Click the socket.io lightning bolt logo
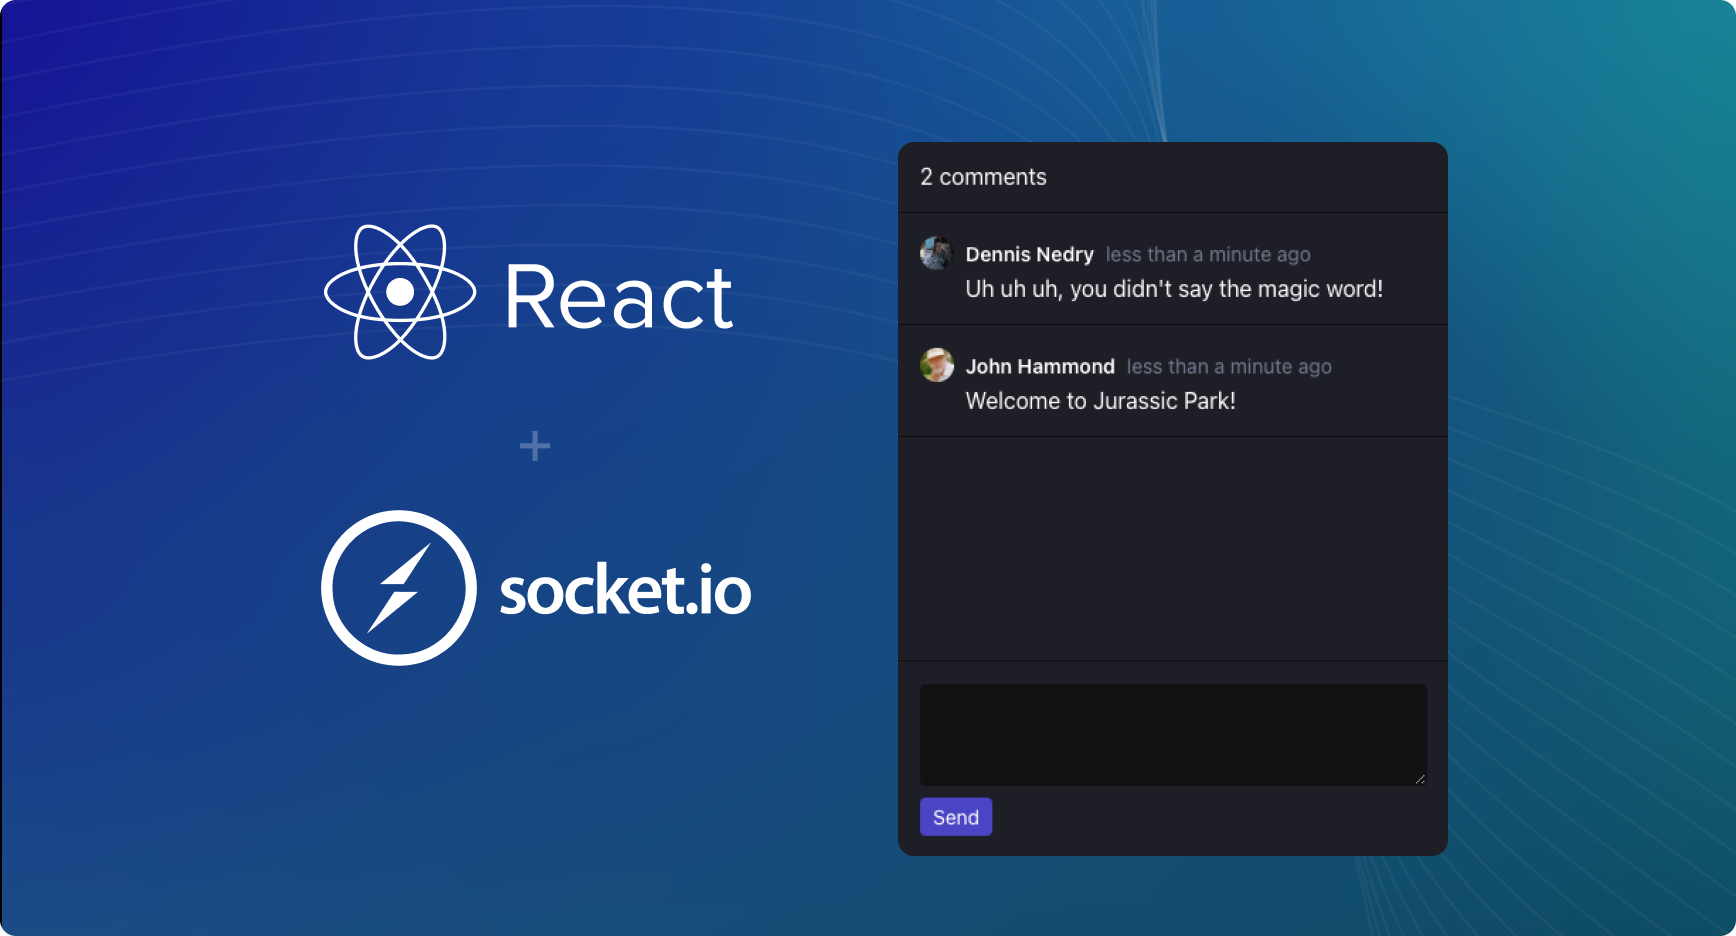This screenshot has width=1736, height=936. tap(399, 588)
